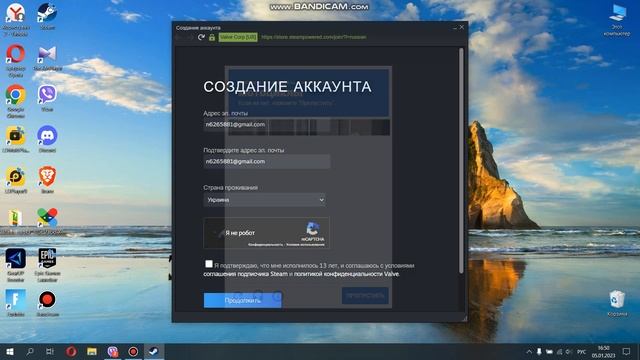This screenshot has width=640, height=360.
Task: Click the network icon in system tray
Action: coord(559,351)
